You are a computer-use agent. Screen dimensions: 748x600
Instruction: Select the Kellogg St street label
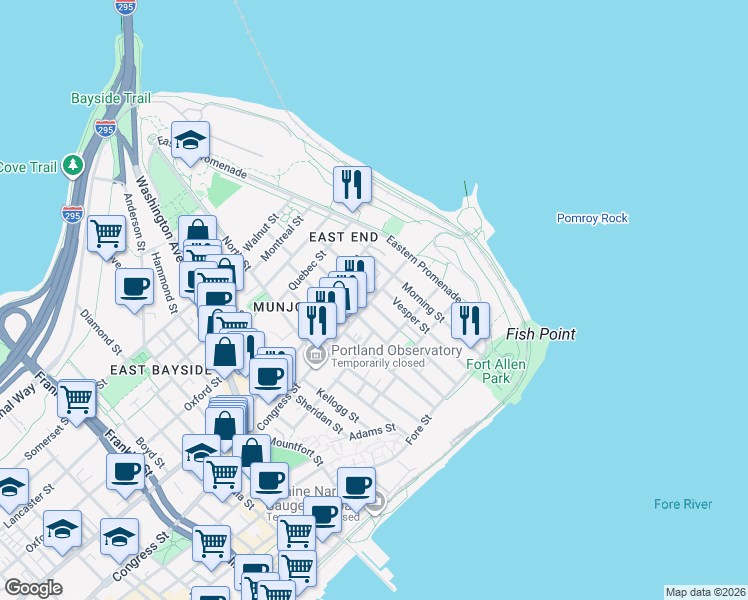337,405
